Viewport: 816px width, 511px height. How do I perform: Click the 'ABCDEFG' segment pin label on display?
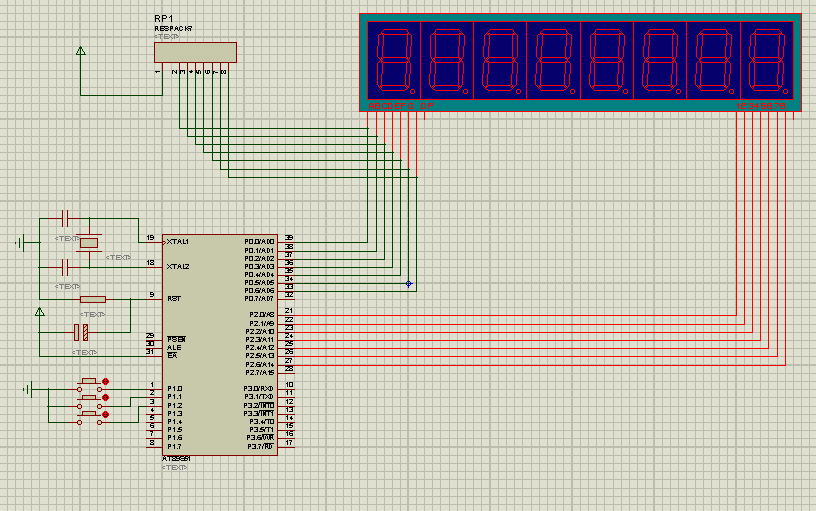391,106
